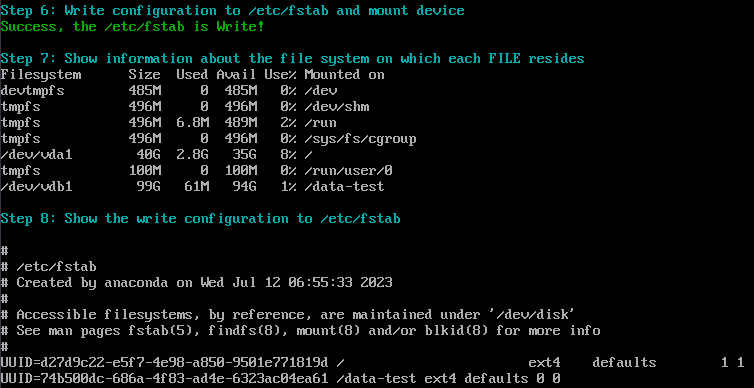Click the /dev/vda1 device name

tap(36, 154)
